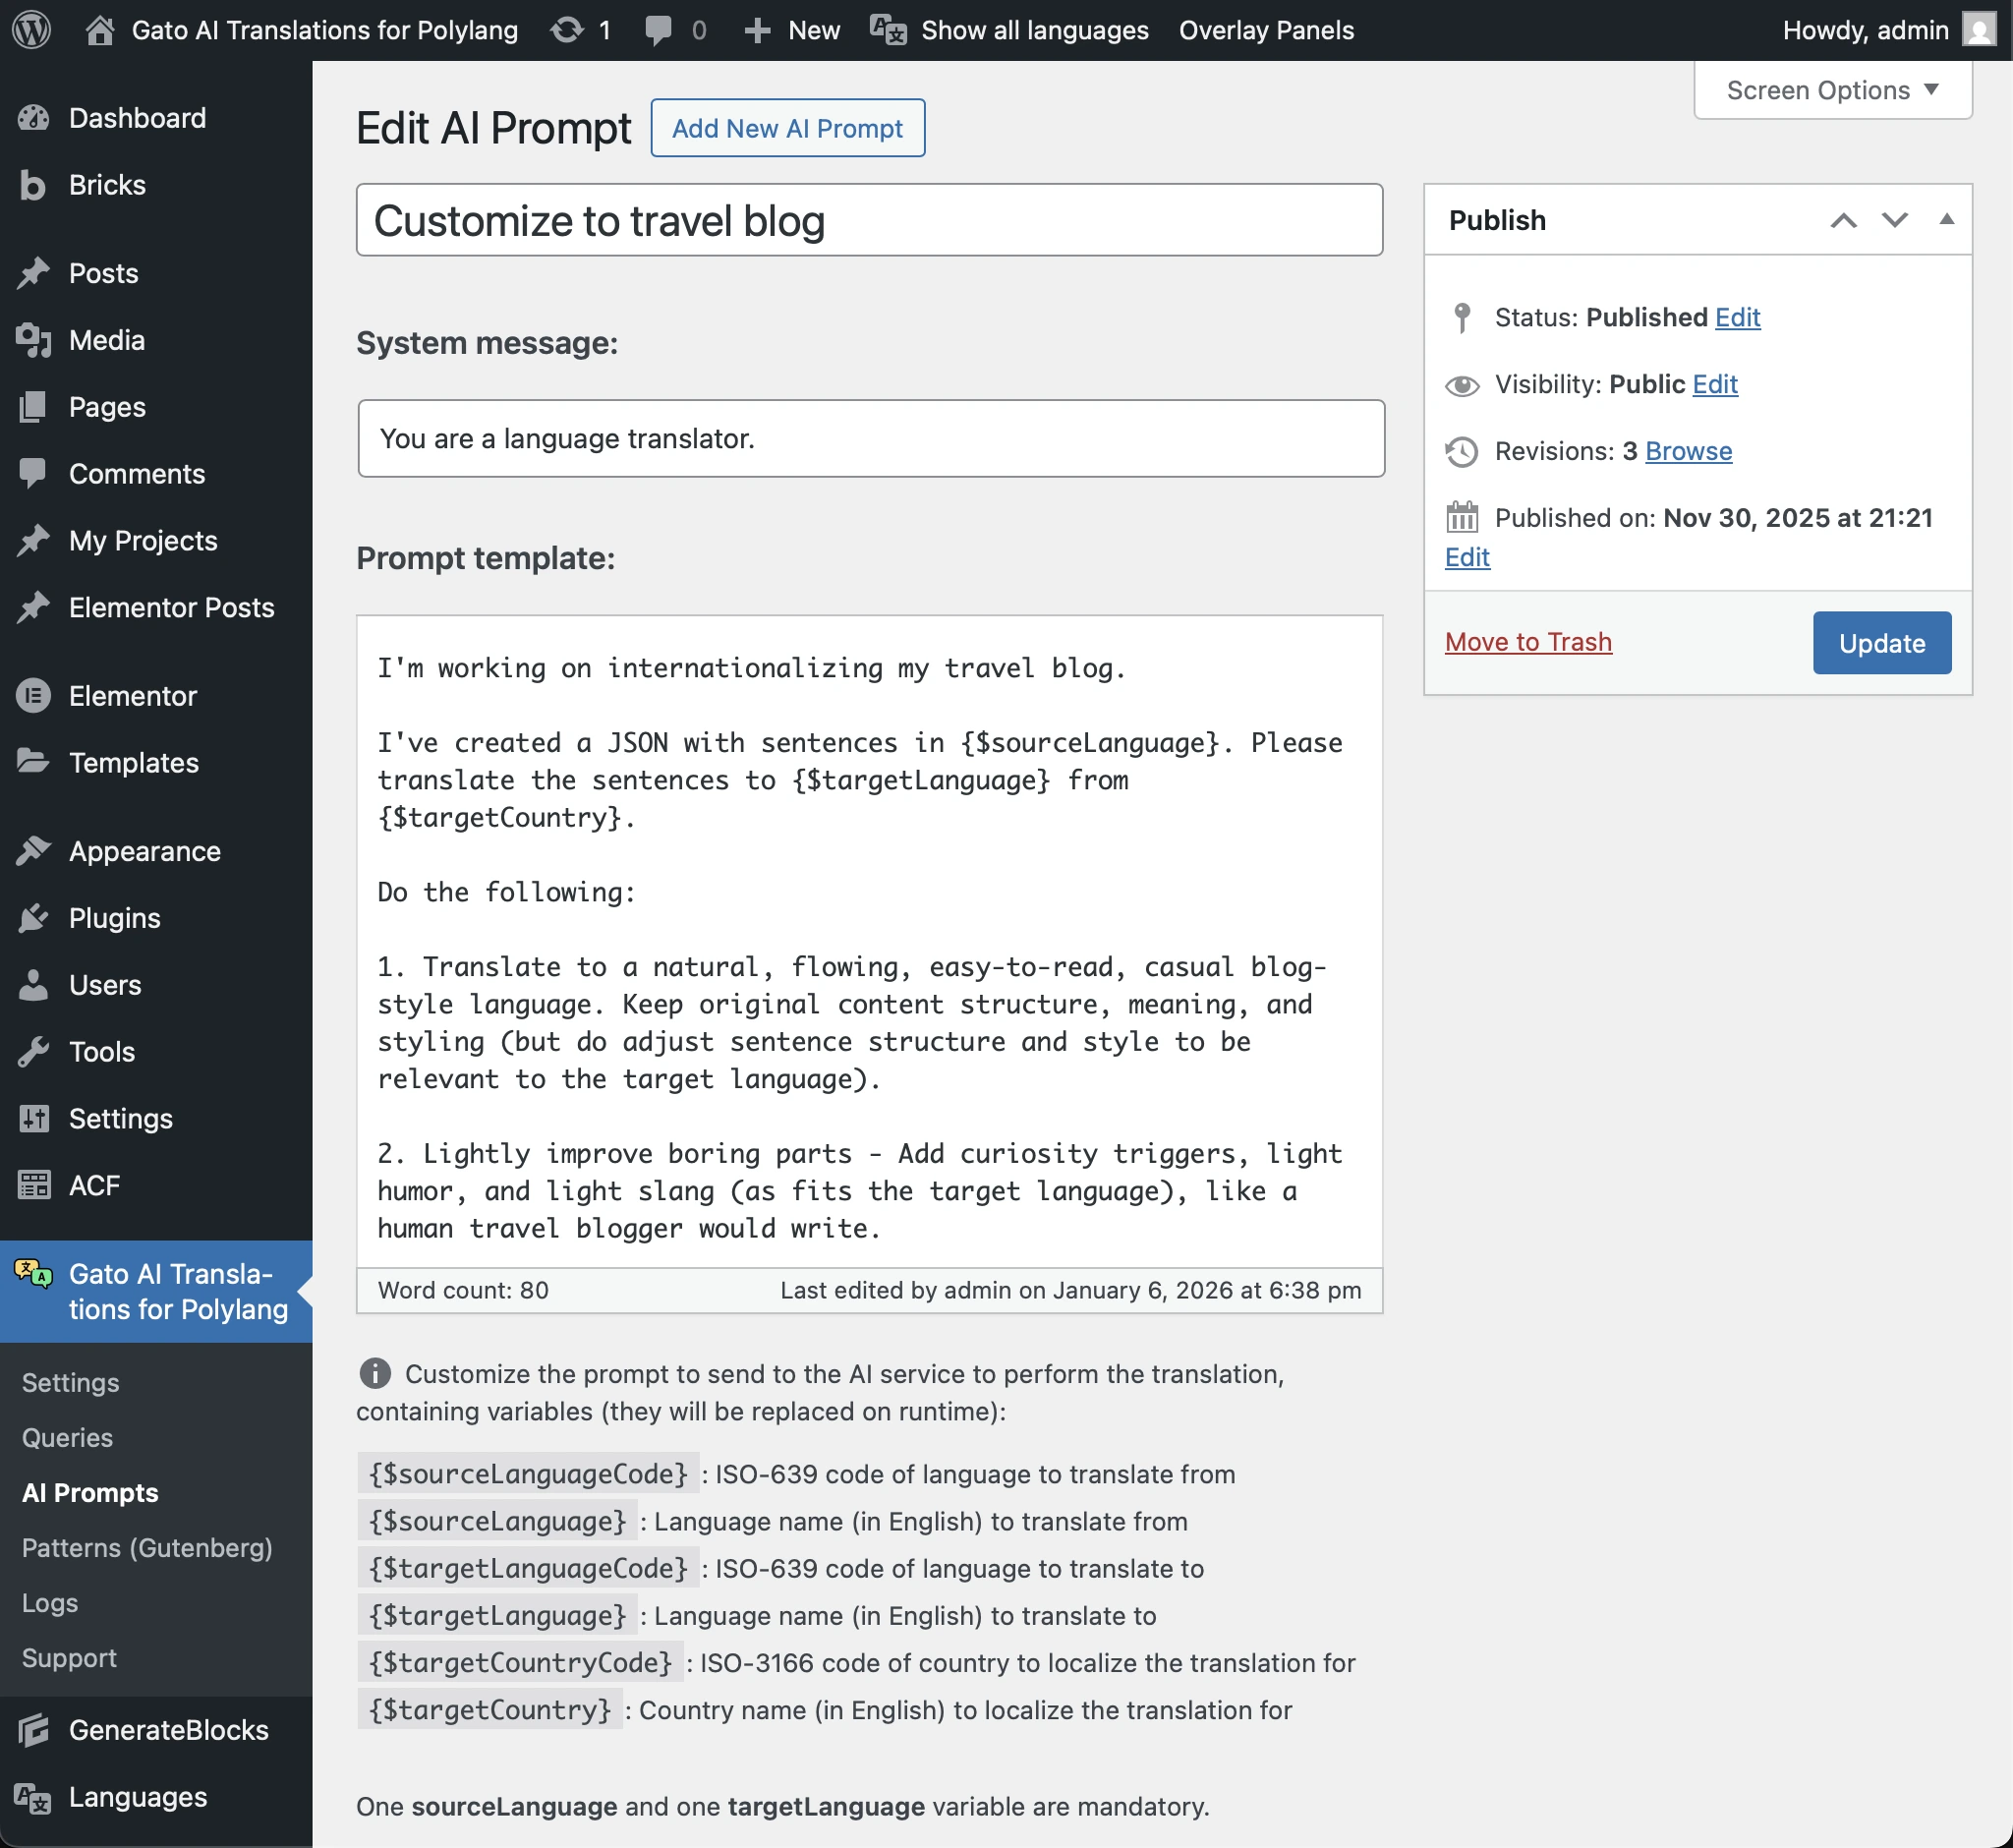This screenshot has width=2013, height=1848.
Task: Open the comments bubble icon in admin bar
Action: [658, 30]
